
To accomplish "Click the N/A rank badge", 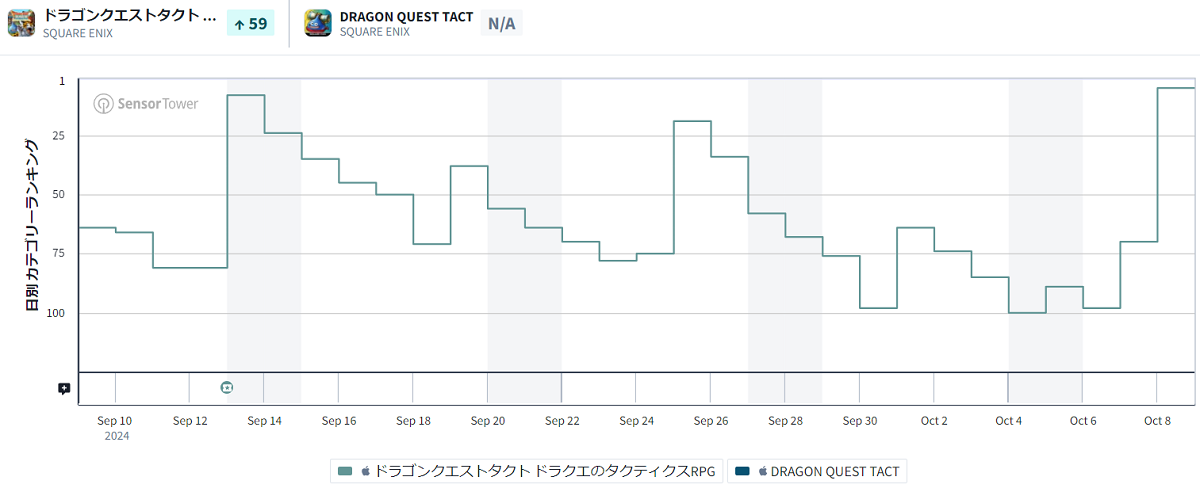I will [501, 23].
